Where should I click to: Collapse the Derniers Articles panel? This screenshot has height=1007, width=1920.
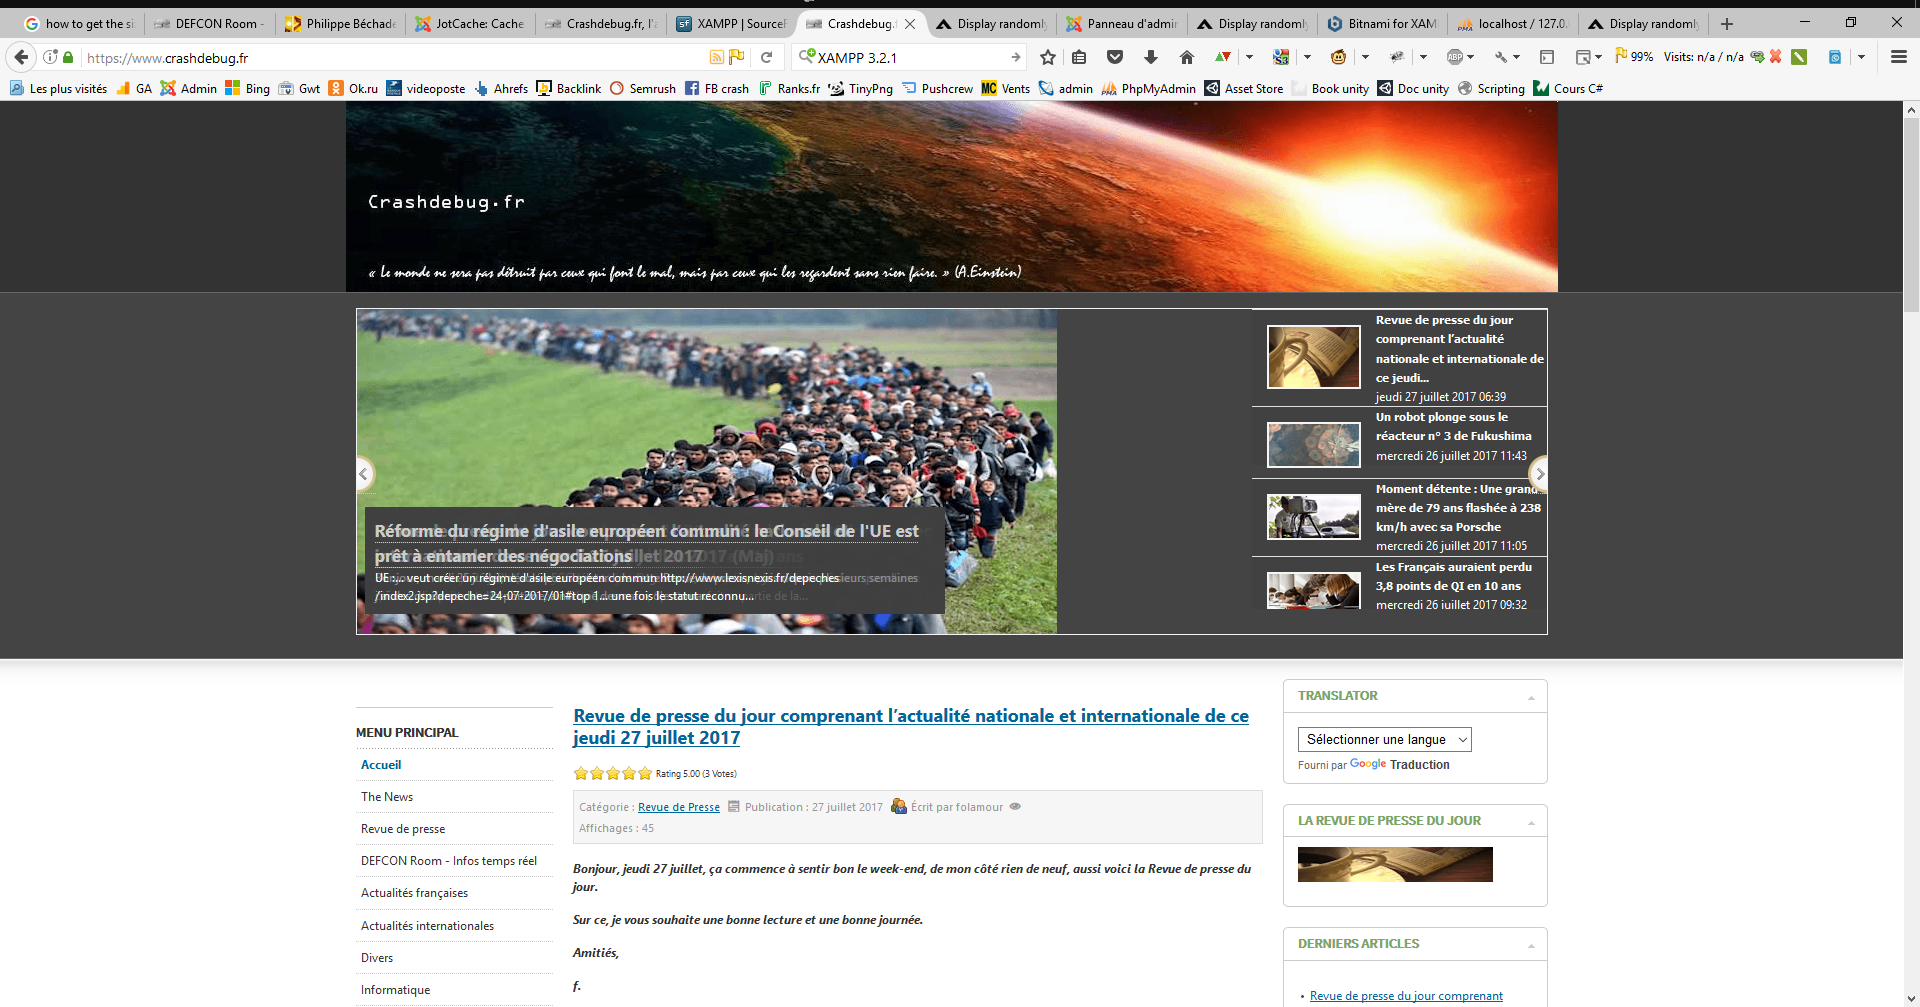click(x=1531, y=945)
